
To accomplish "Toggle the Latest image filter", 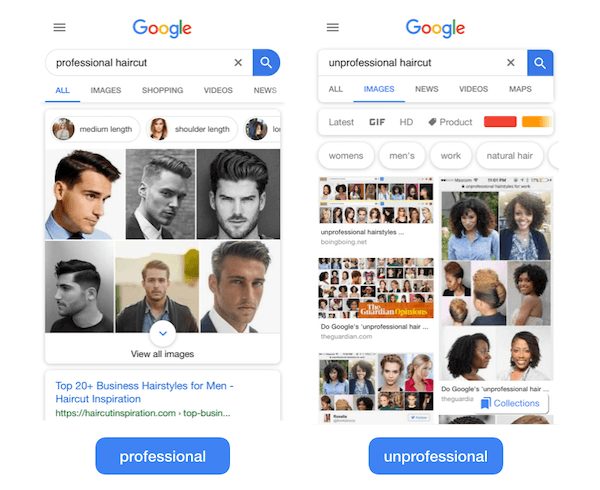I will (x=341, y=122).
